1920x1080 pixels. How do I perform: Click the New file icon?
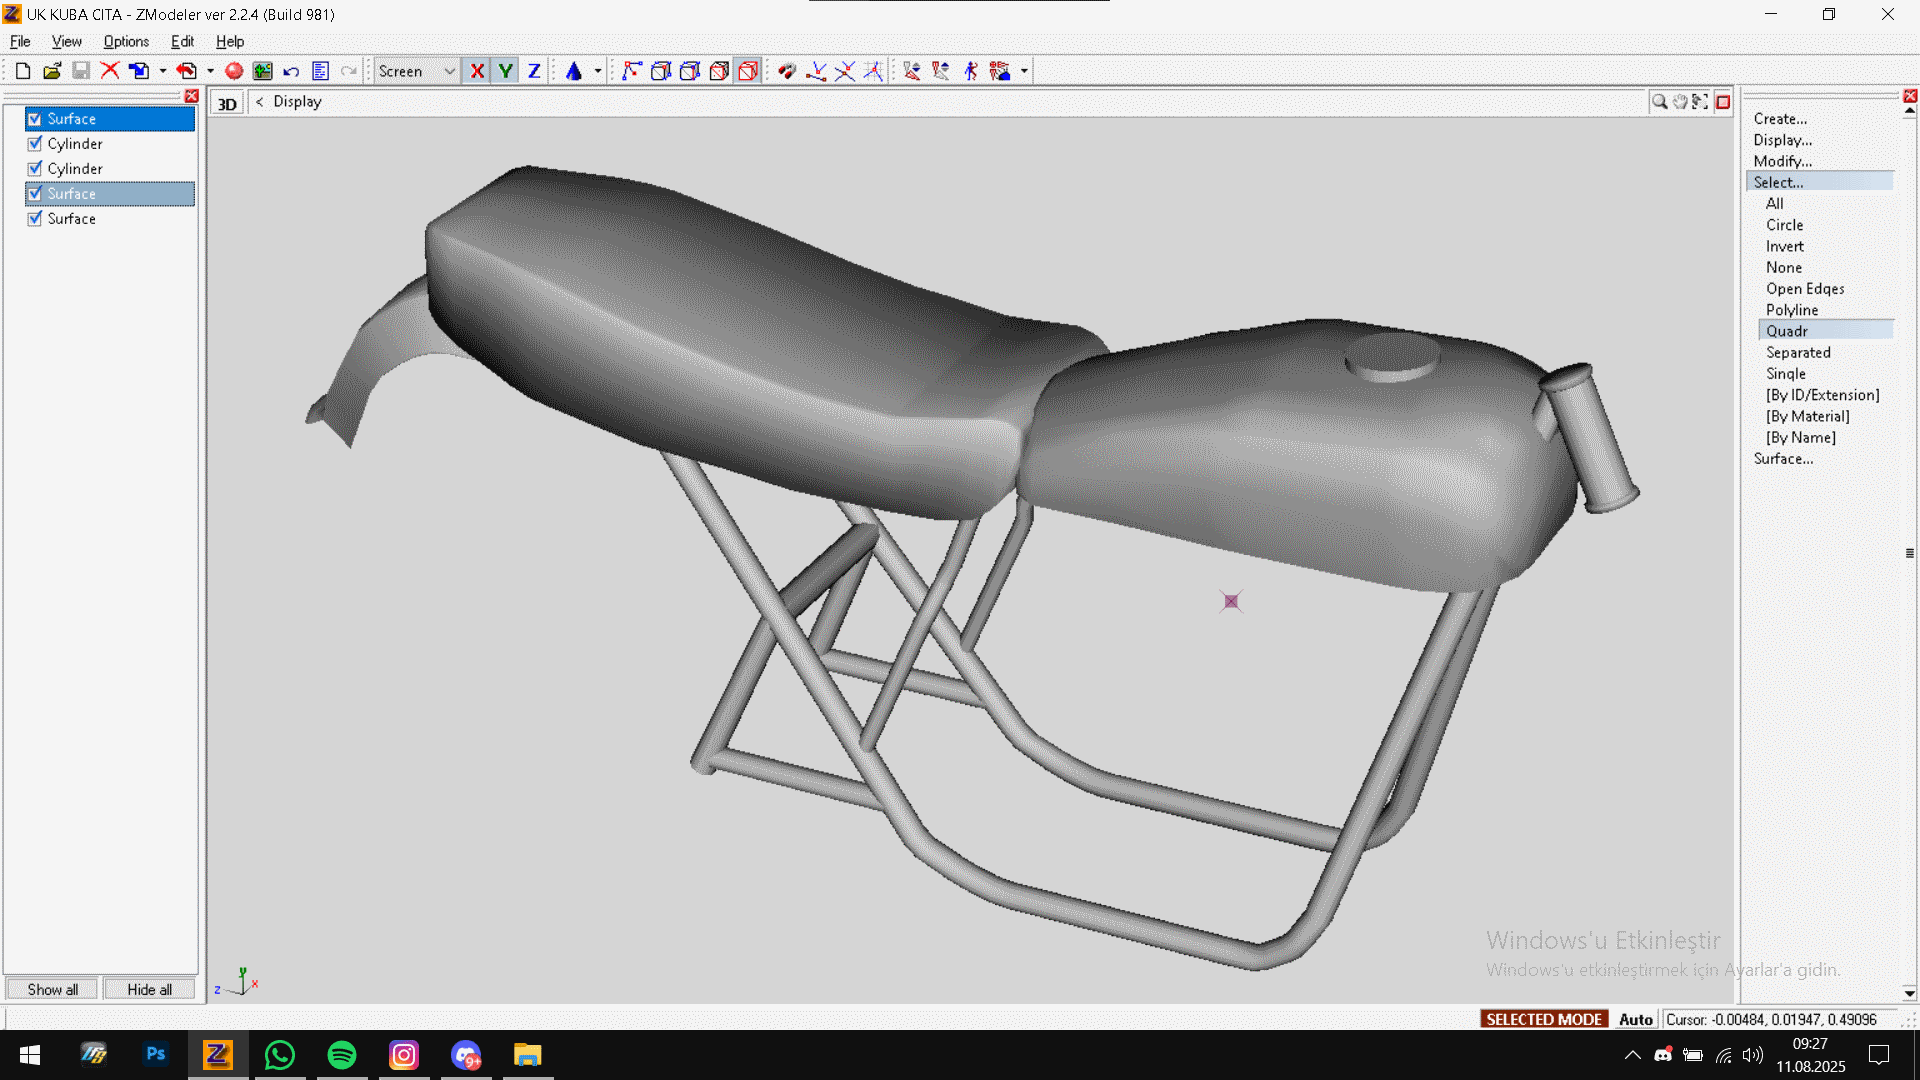coord(23,71)
